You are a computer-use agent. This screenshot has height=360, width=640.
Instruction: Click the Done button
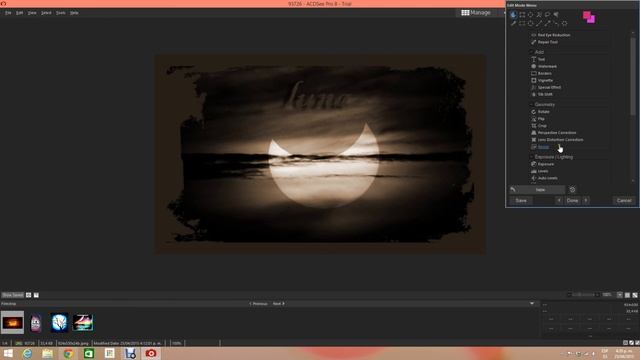coord(572,200)
